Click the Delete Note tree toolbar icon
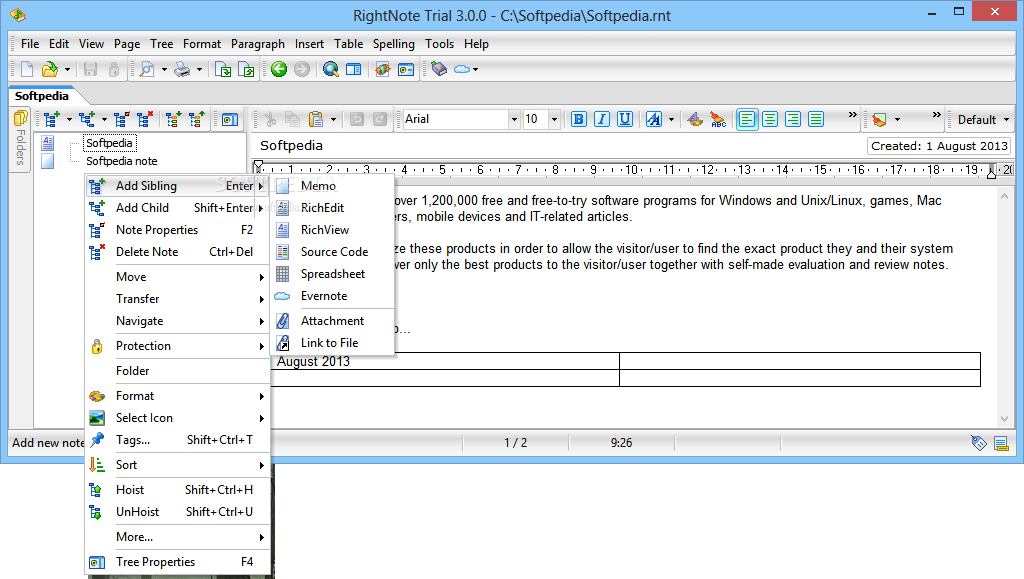 tap(144, 119)
